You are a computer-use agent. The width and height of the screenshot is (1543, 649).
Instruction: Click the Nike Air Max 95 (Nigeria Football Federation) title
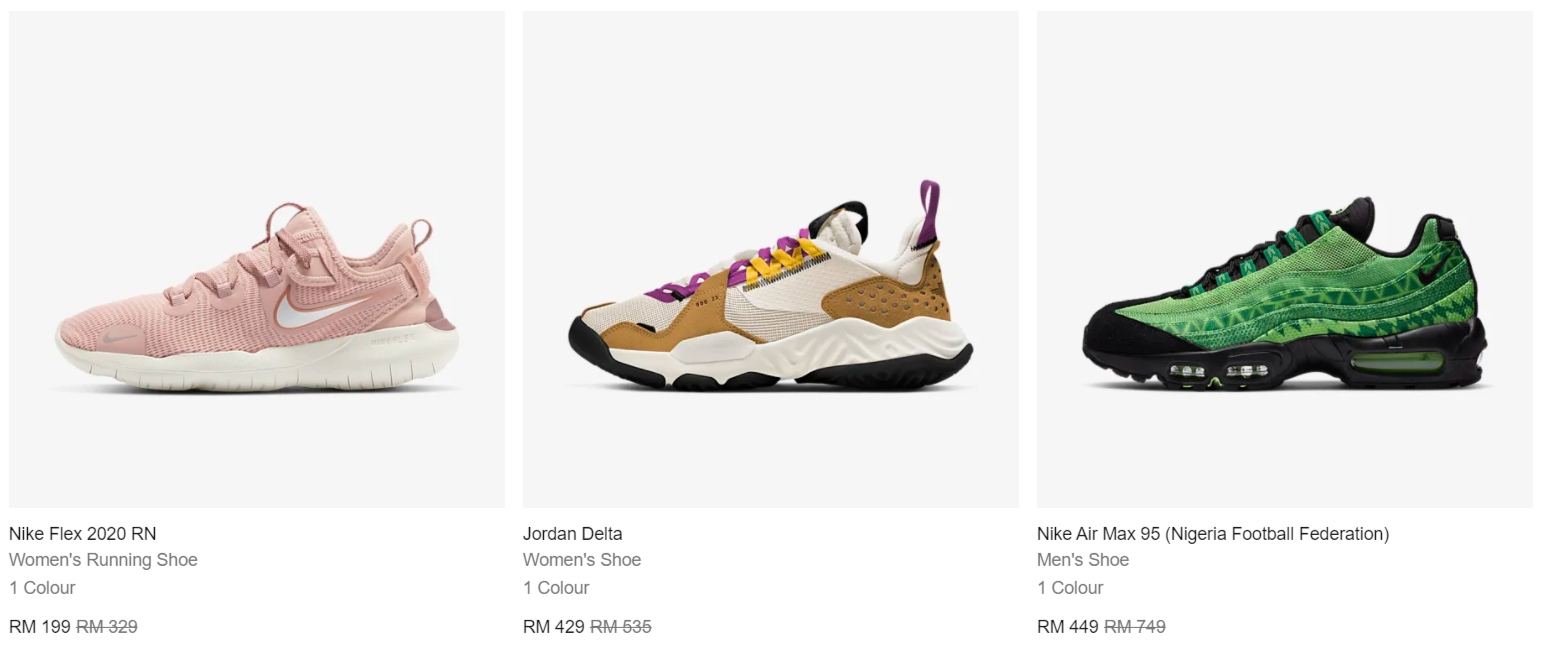(x=1213, y=534)
